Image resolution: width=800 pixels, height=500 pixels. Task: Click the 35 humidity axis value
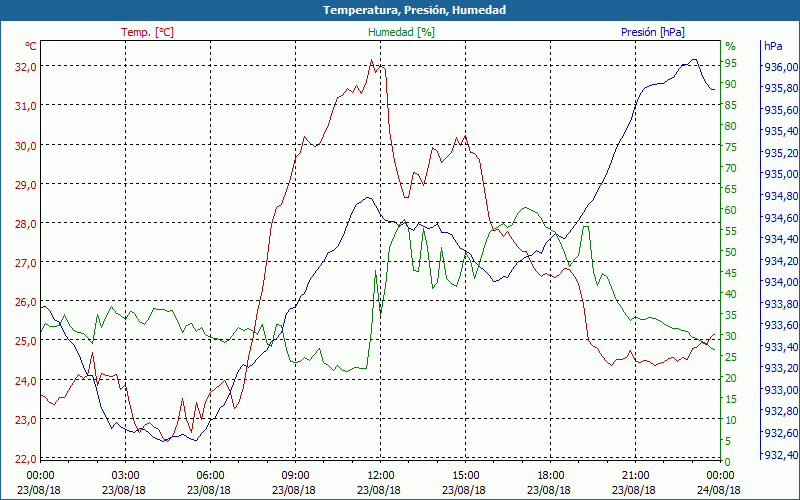[731, 315]
